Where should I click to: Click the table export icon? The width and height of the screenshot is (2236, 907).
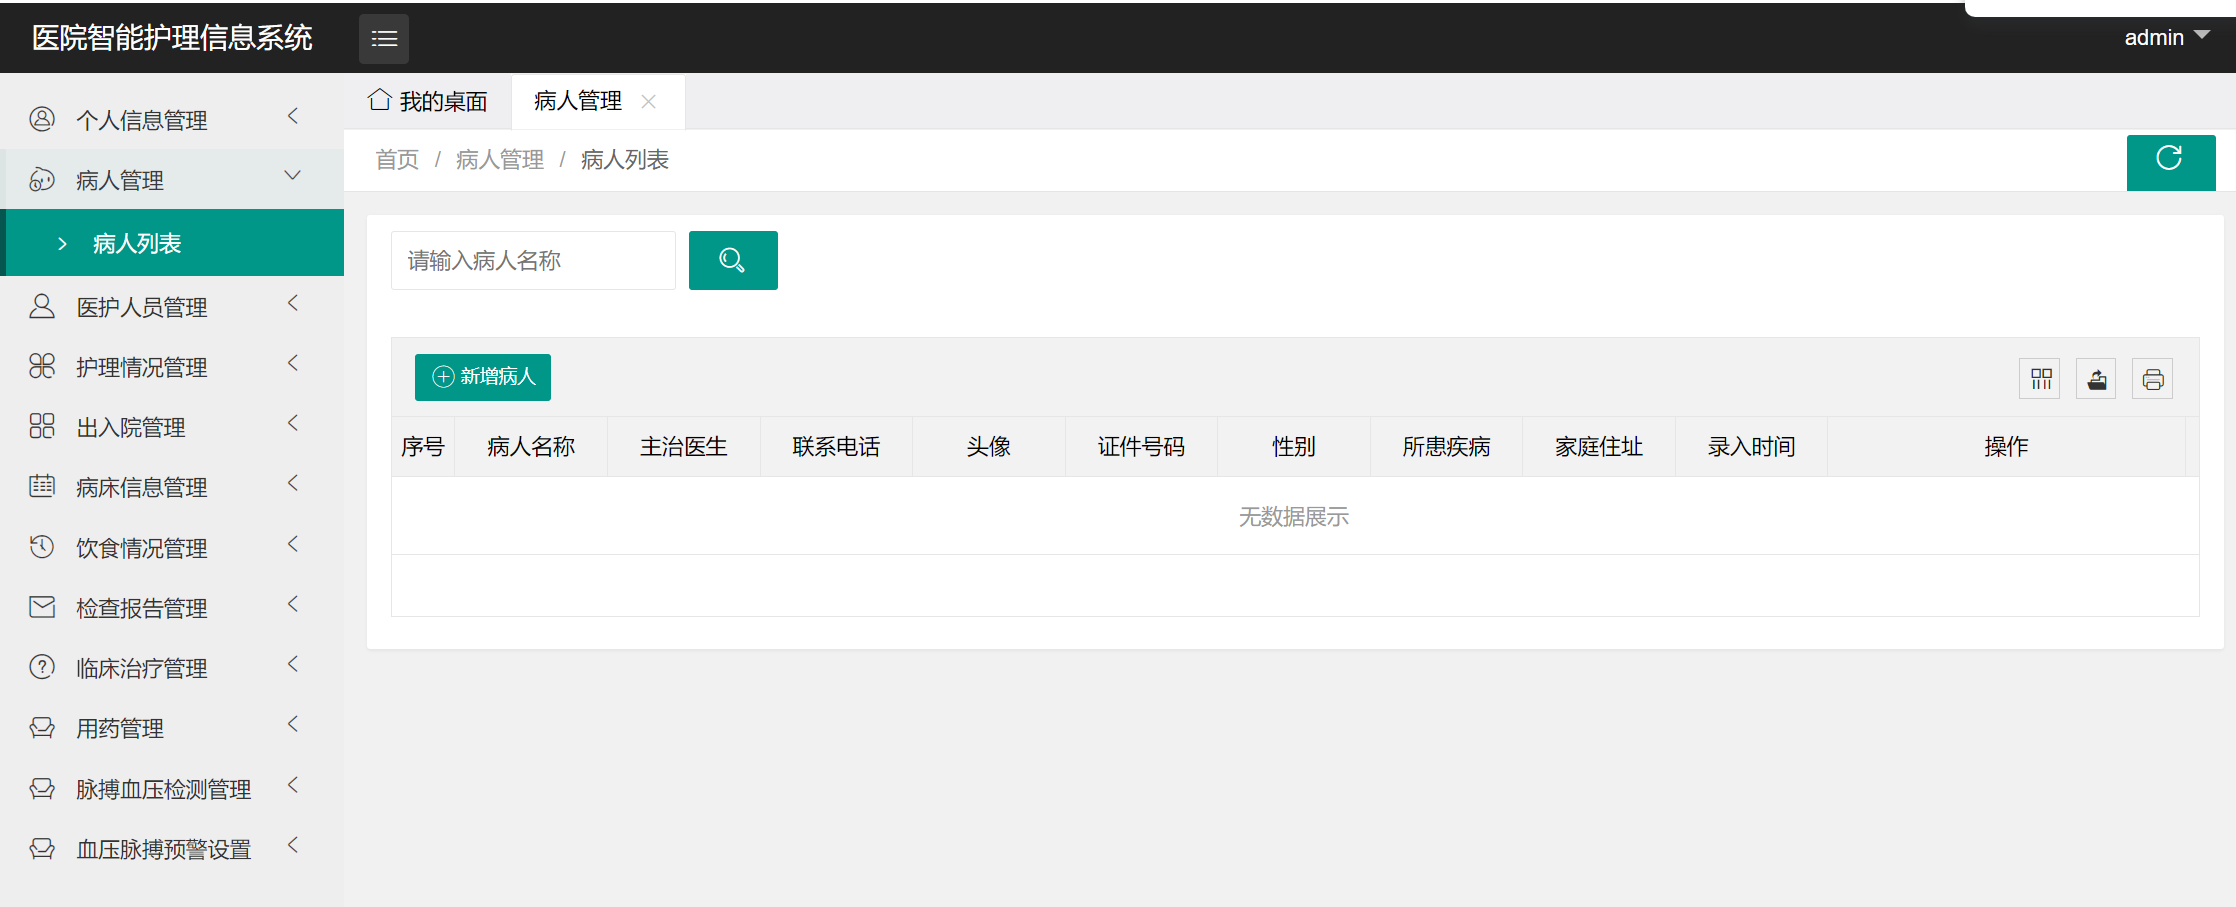pos(2096,379)
